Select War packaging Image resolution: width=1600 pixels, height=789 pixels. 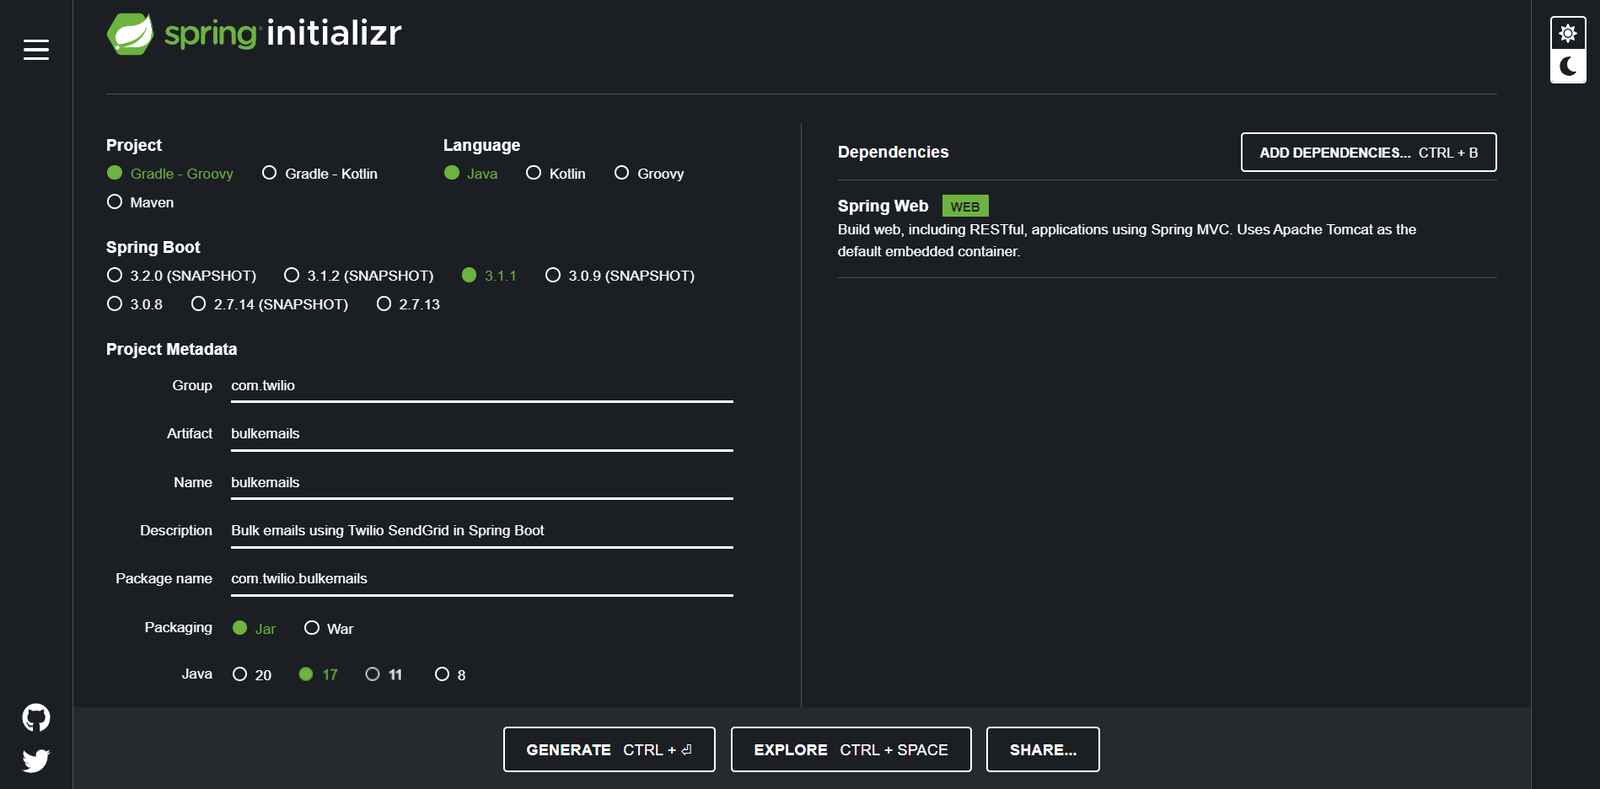pos(329,628)
